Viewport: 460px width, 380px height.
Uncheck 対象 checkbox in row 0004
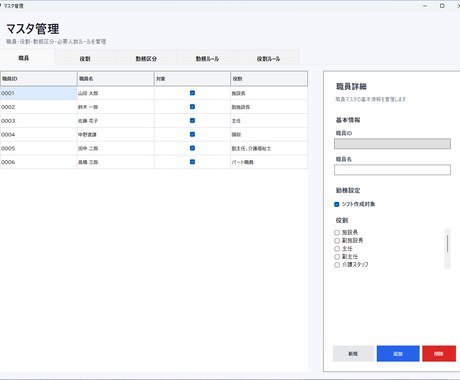(x=192, y=134)
